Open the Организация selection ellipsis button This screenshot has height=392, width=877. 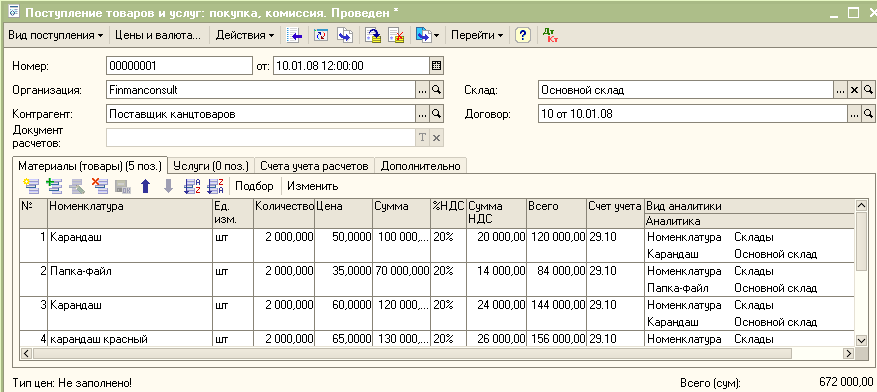(x=423, y=89)
